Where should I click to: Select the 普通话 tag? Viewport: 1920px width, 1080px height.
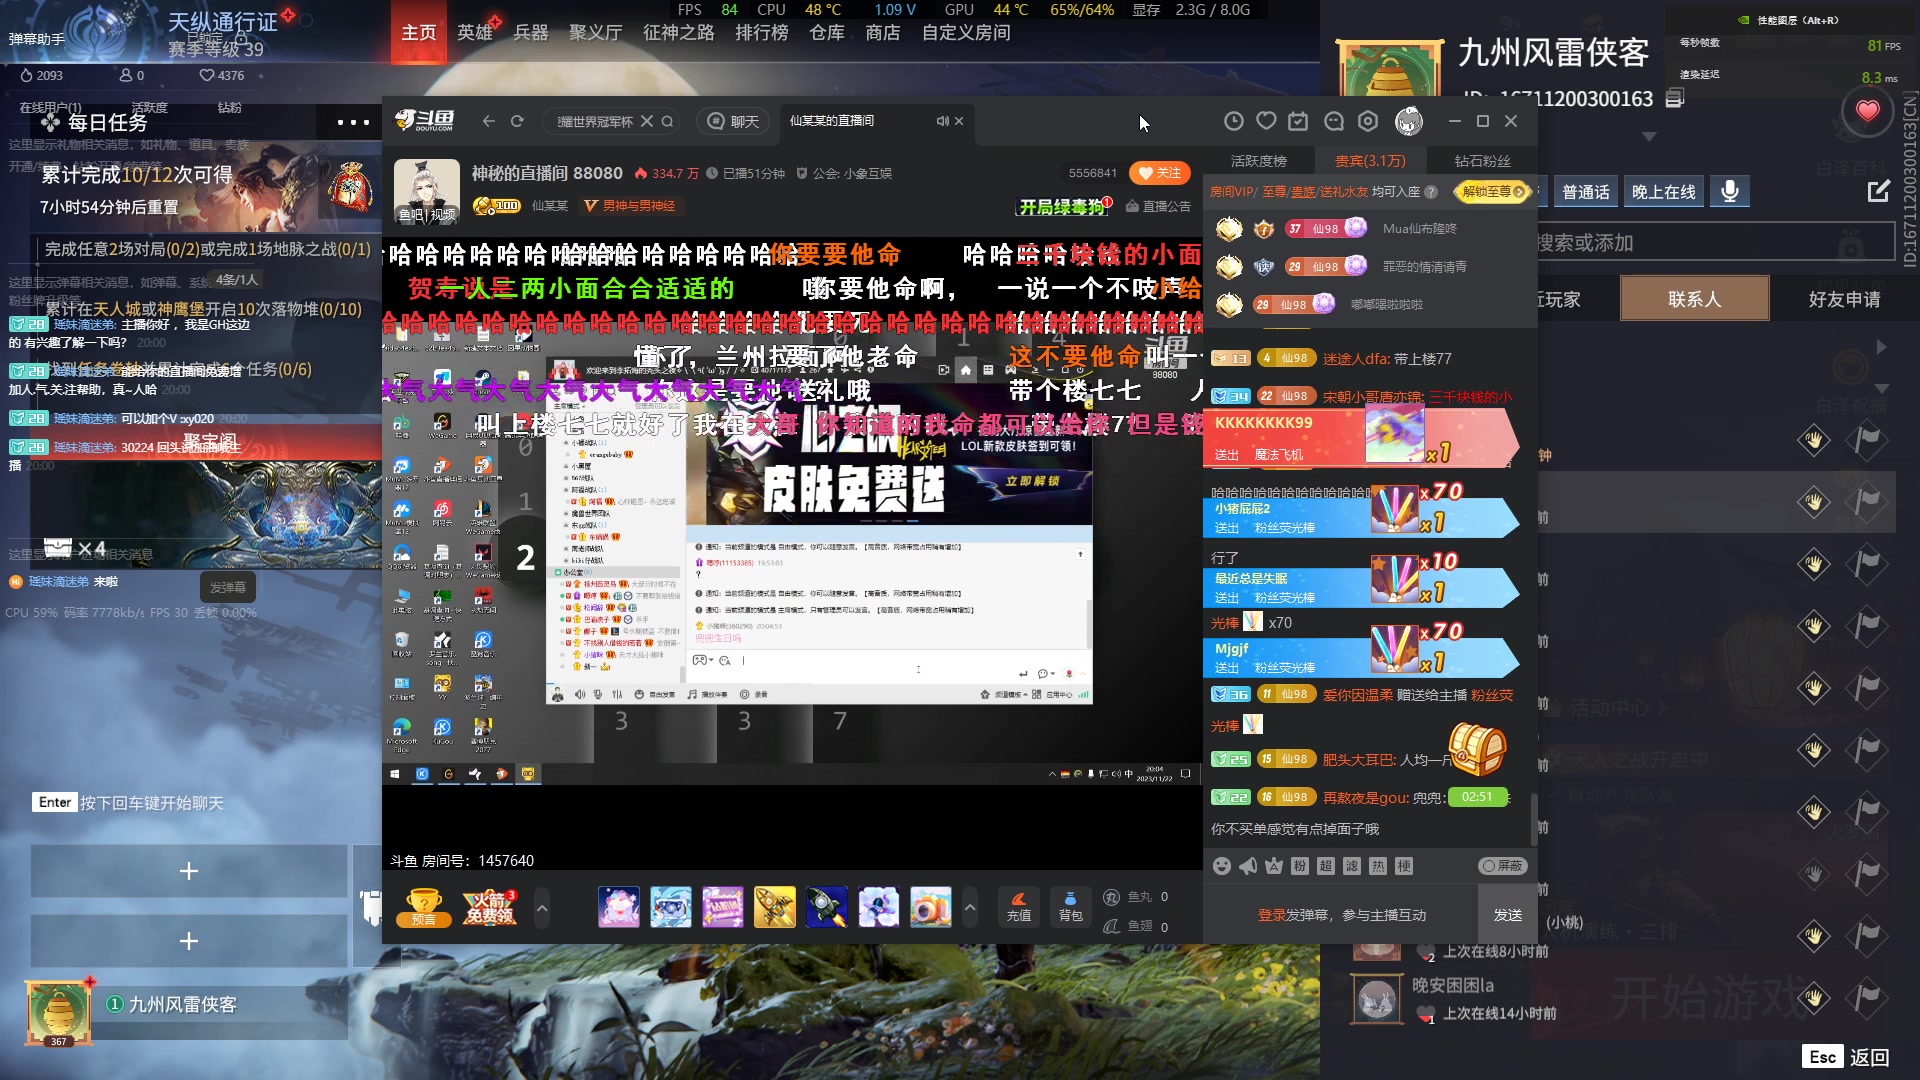tap(1585, 191)
